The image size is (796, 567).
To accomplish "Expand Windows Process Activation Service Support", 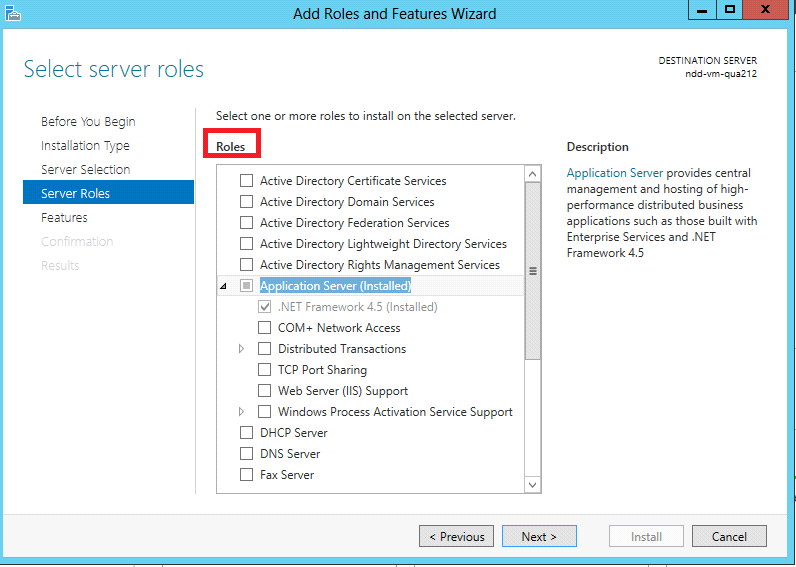I will point(242,412).
